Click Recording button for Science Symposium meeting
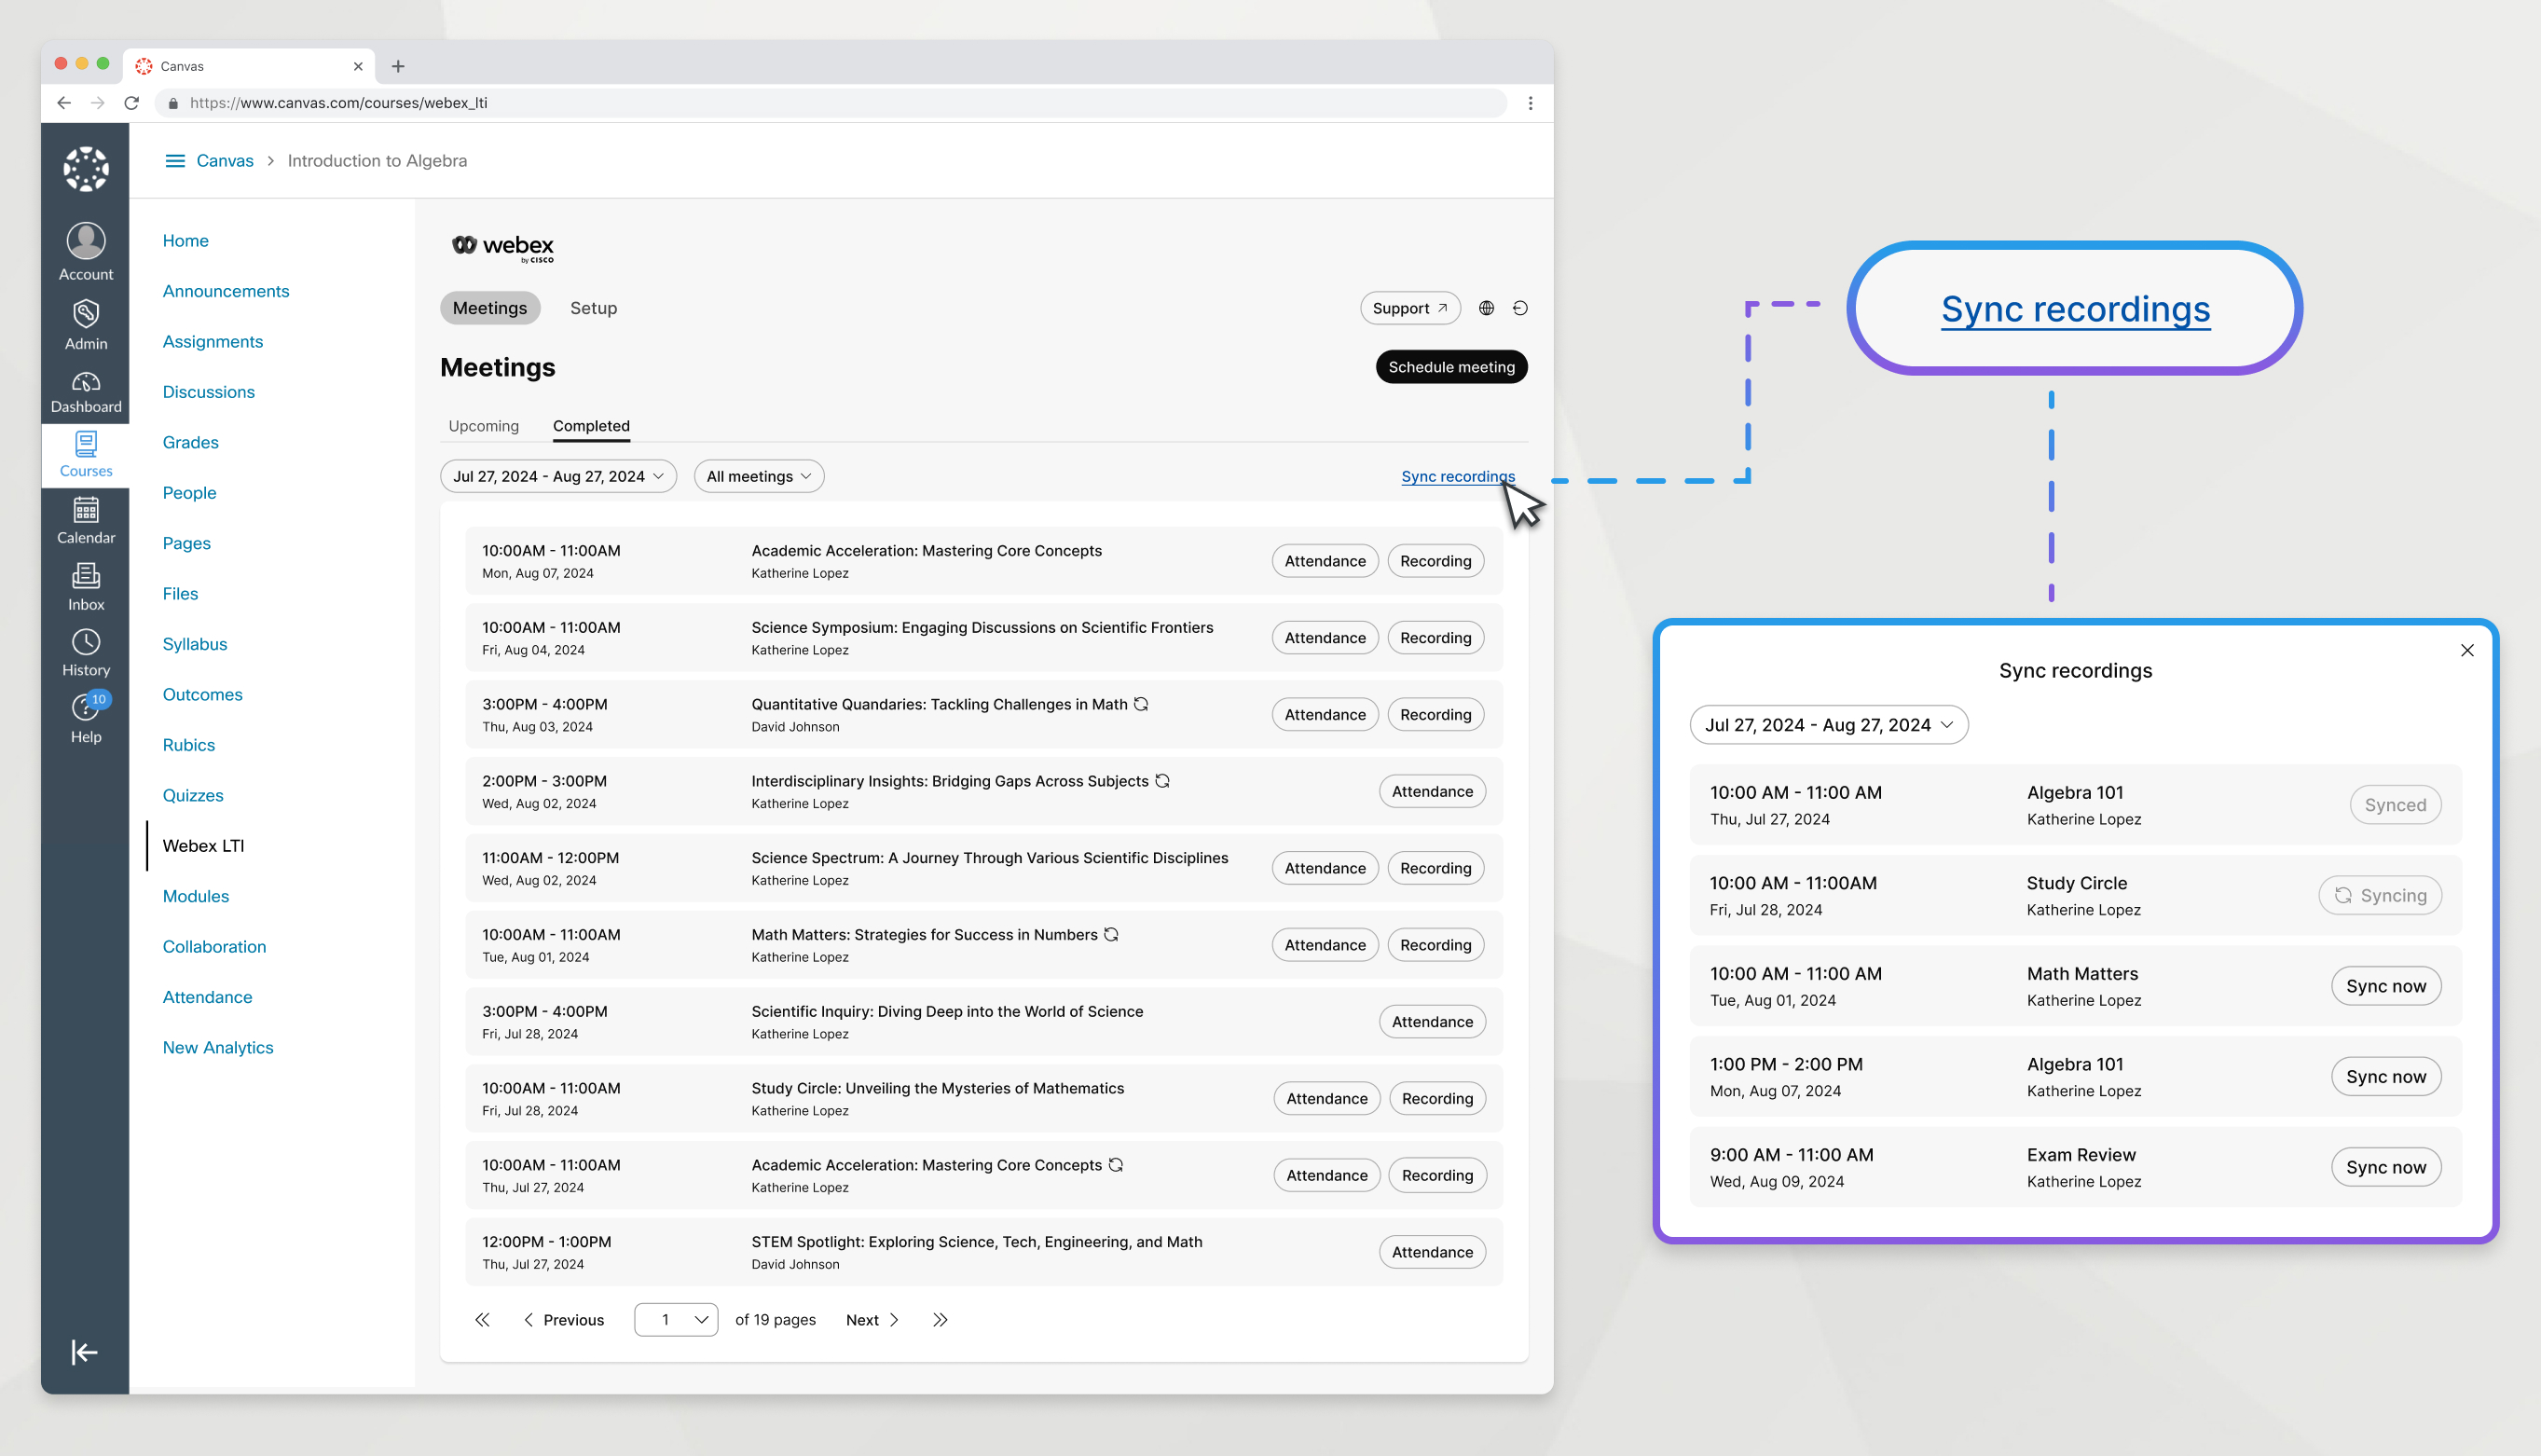Viewport: 2541px width, 1456px height. [x=1435, y=638]
